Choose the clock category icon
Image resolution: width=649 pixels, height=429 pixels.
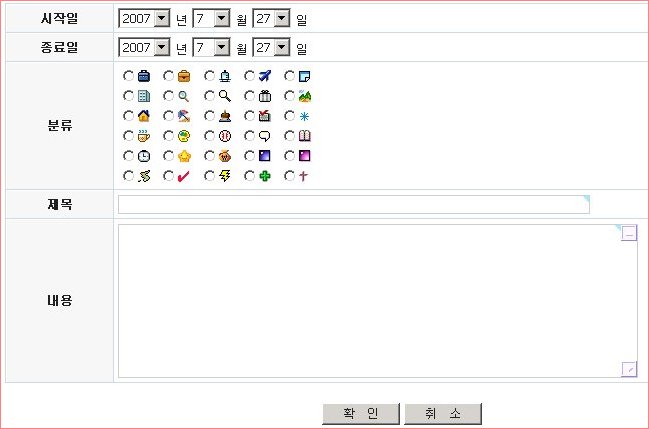(x=143, y=156)
